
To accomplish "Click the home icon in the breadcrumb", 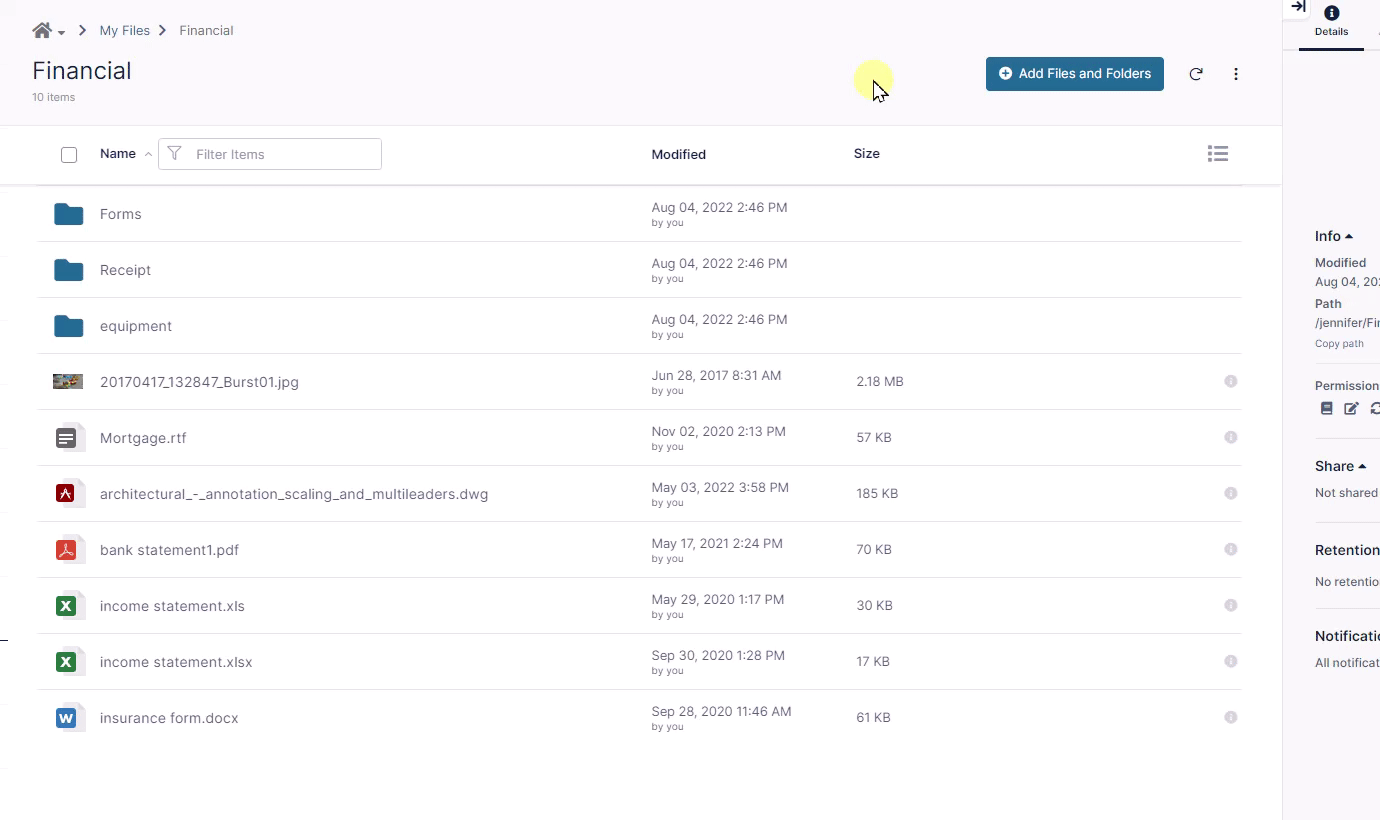I will pyautogui.click(x=42, y=31).
